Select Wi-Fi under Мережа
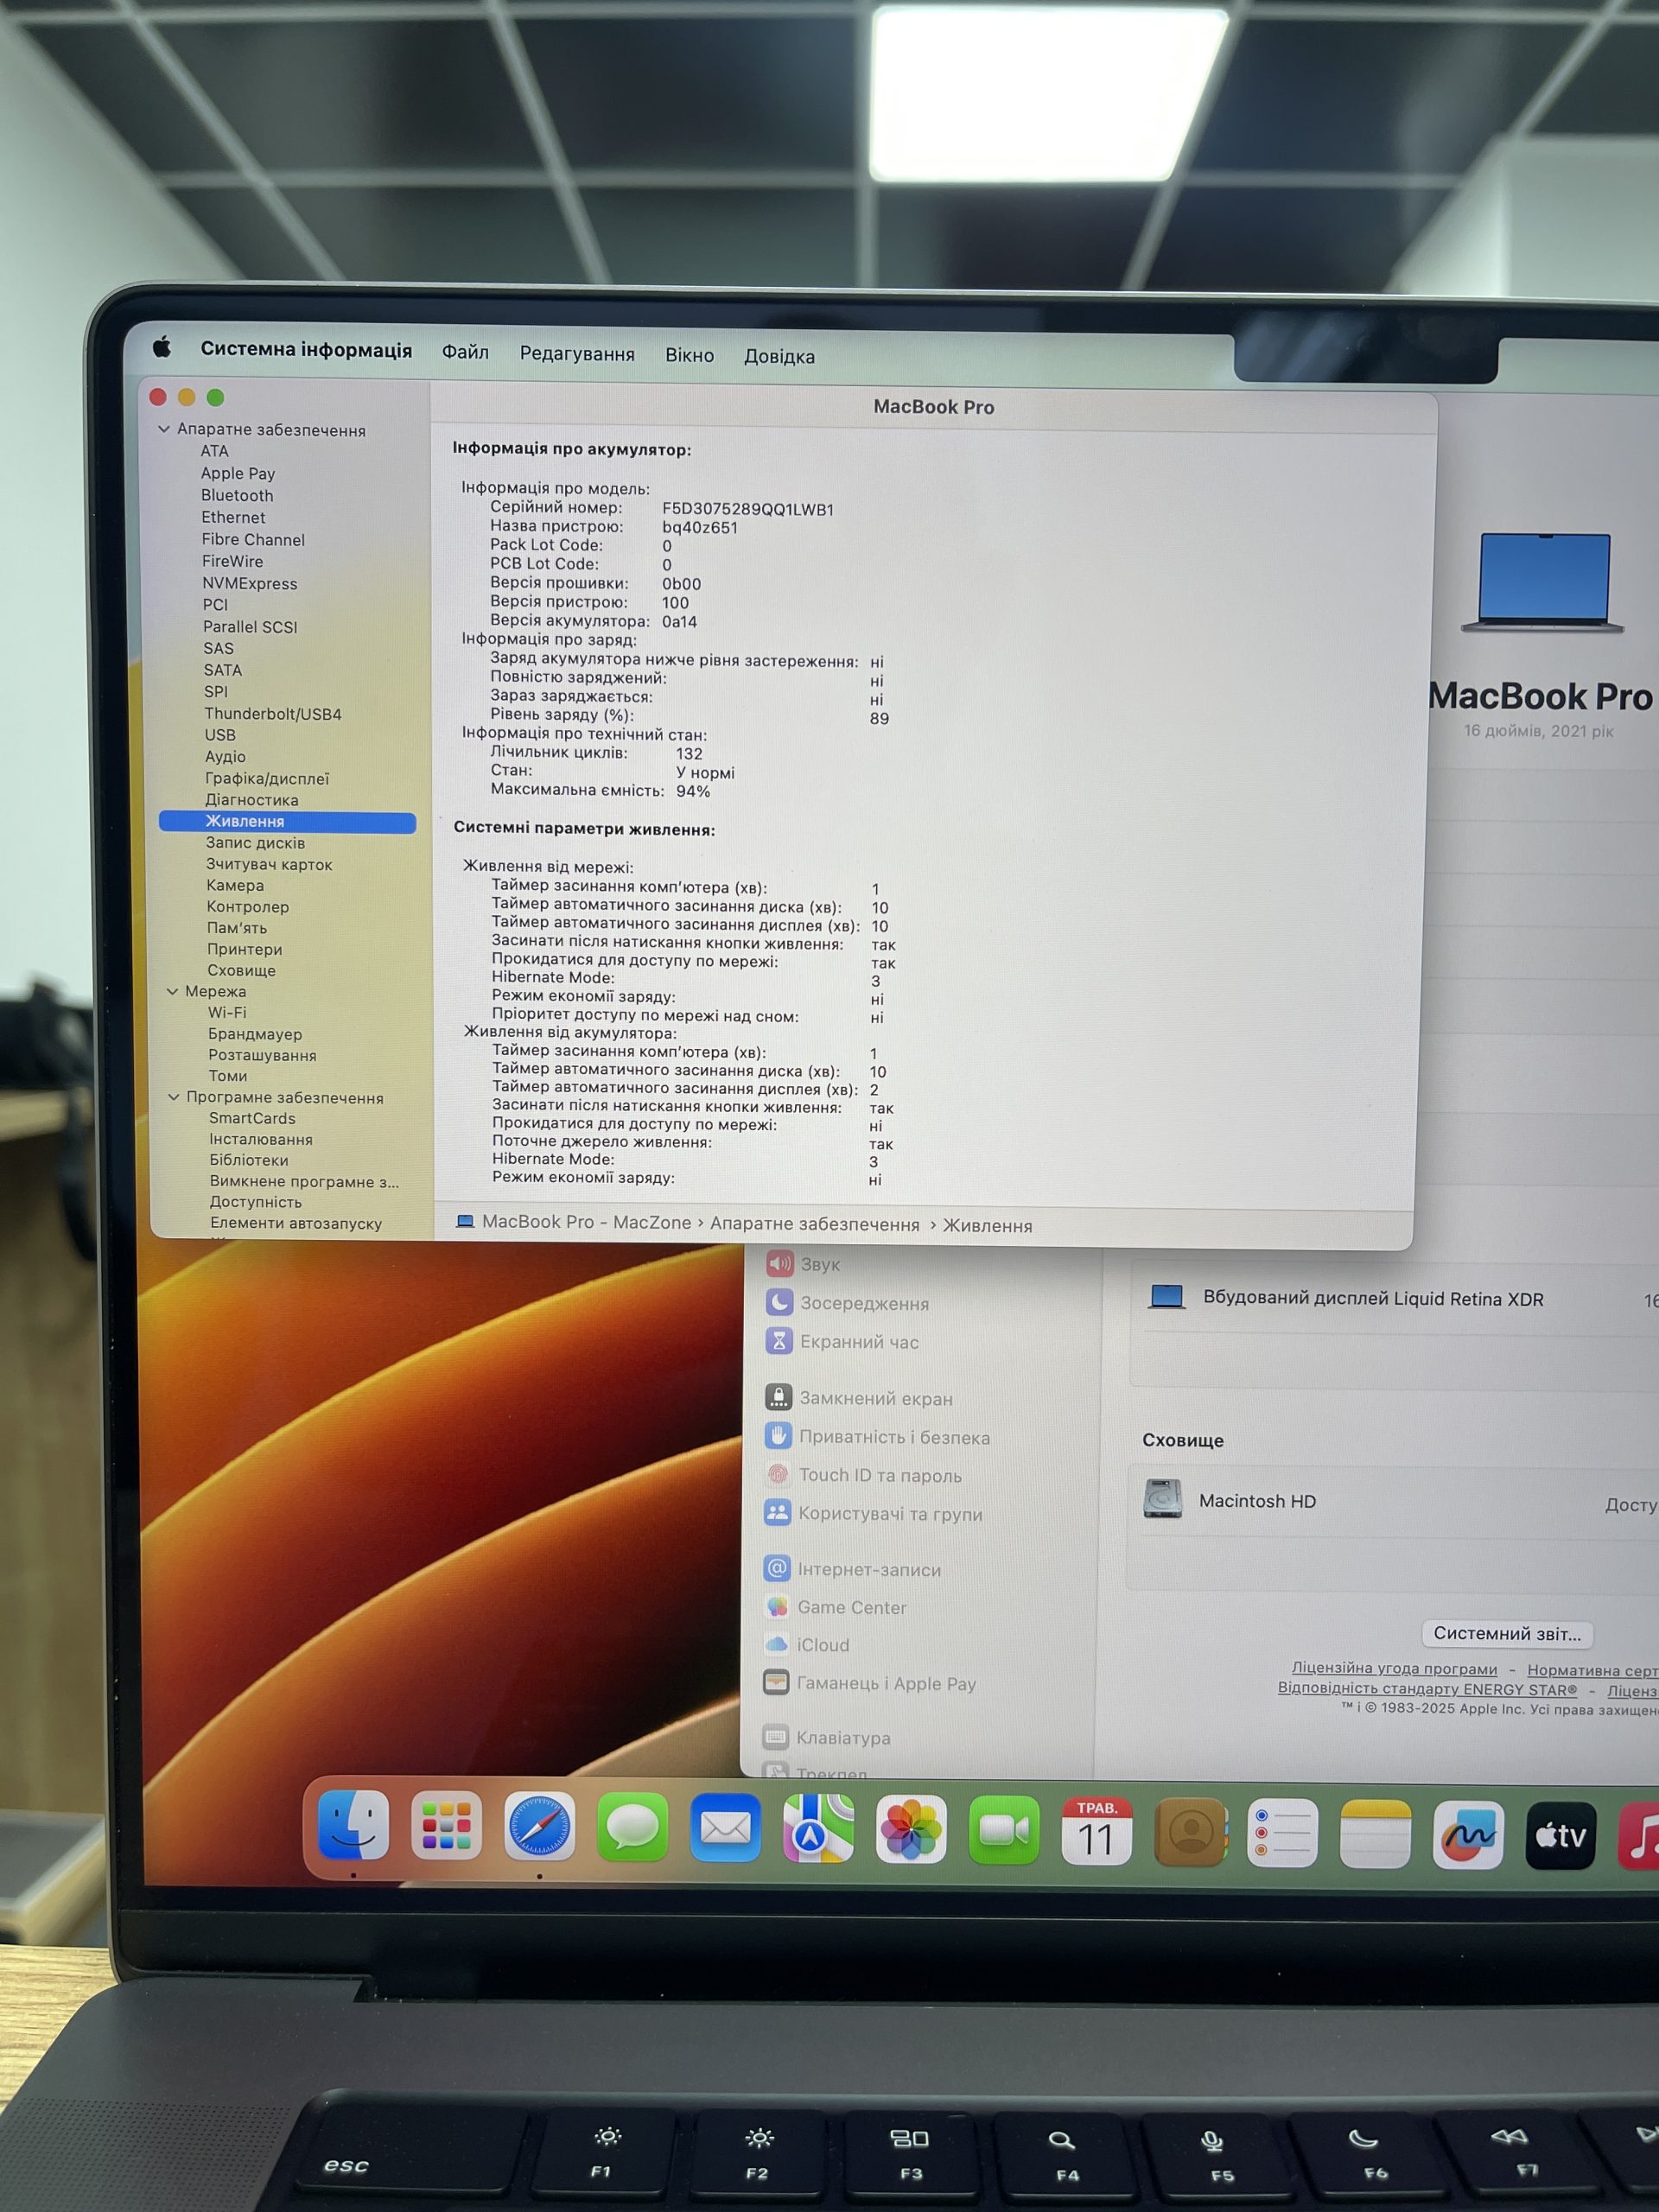Viewport: 1659px width, 2212px height. [227, 1012]
